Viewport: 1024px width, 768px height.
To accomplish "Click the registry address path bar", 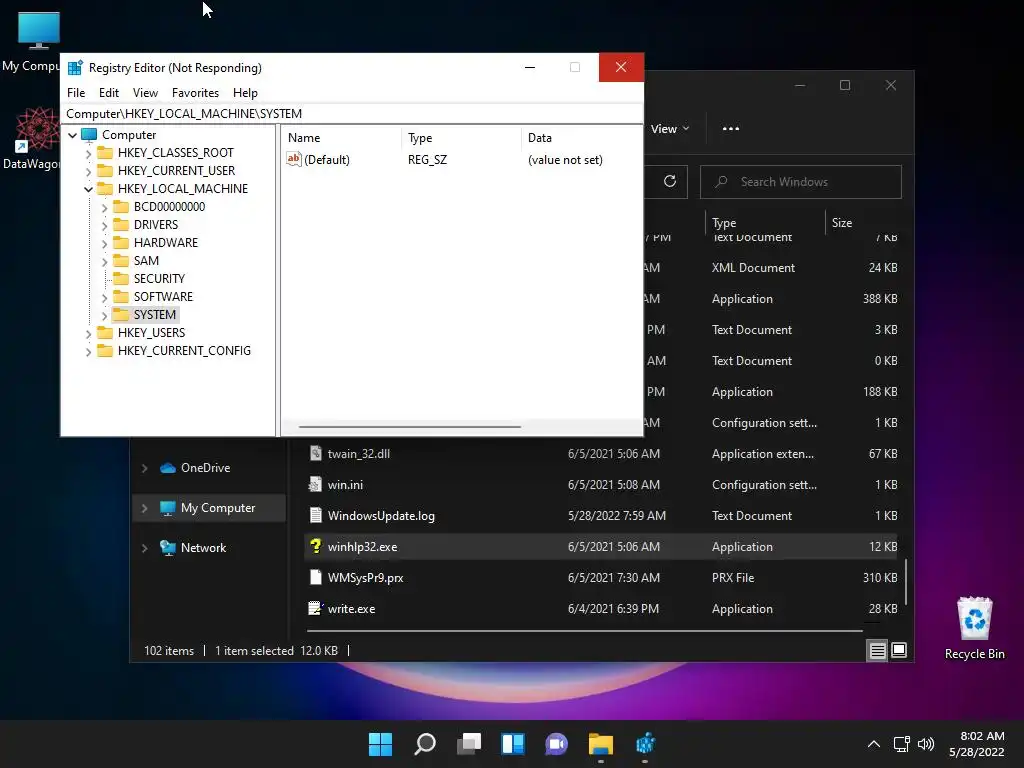I will pos(351,114).
